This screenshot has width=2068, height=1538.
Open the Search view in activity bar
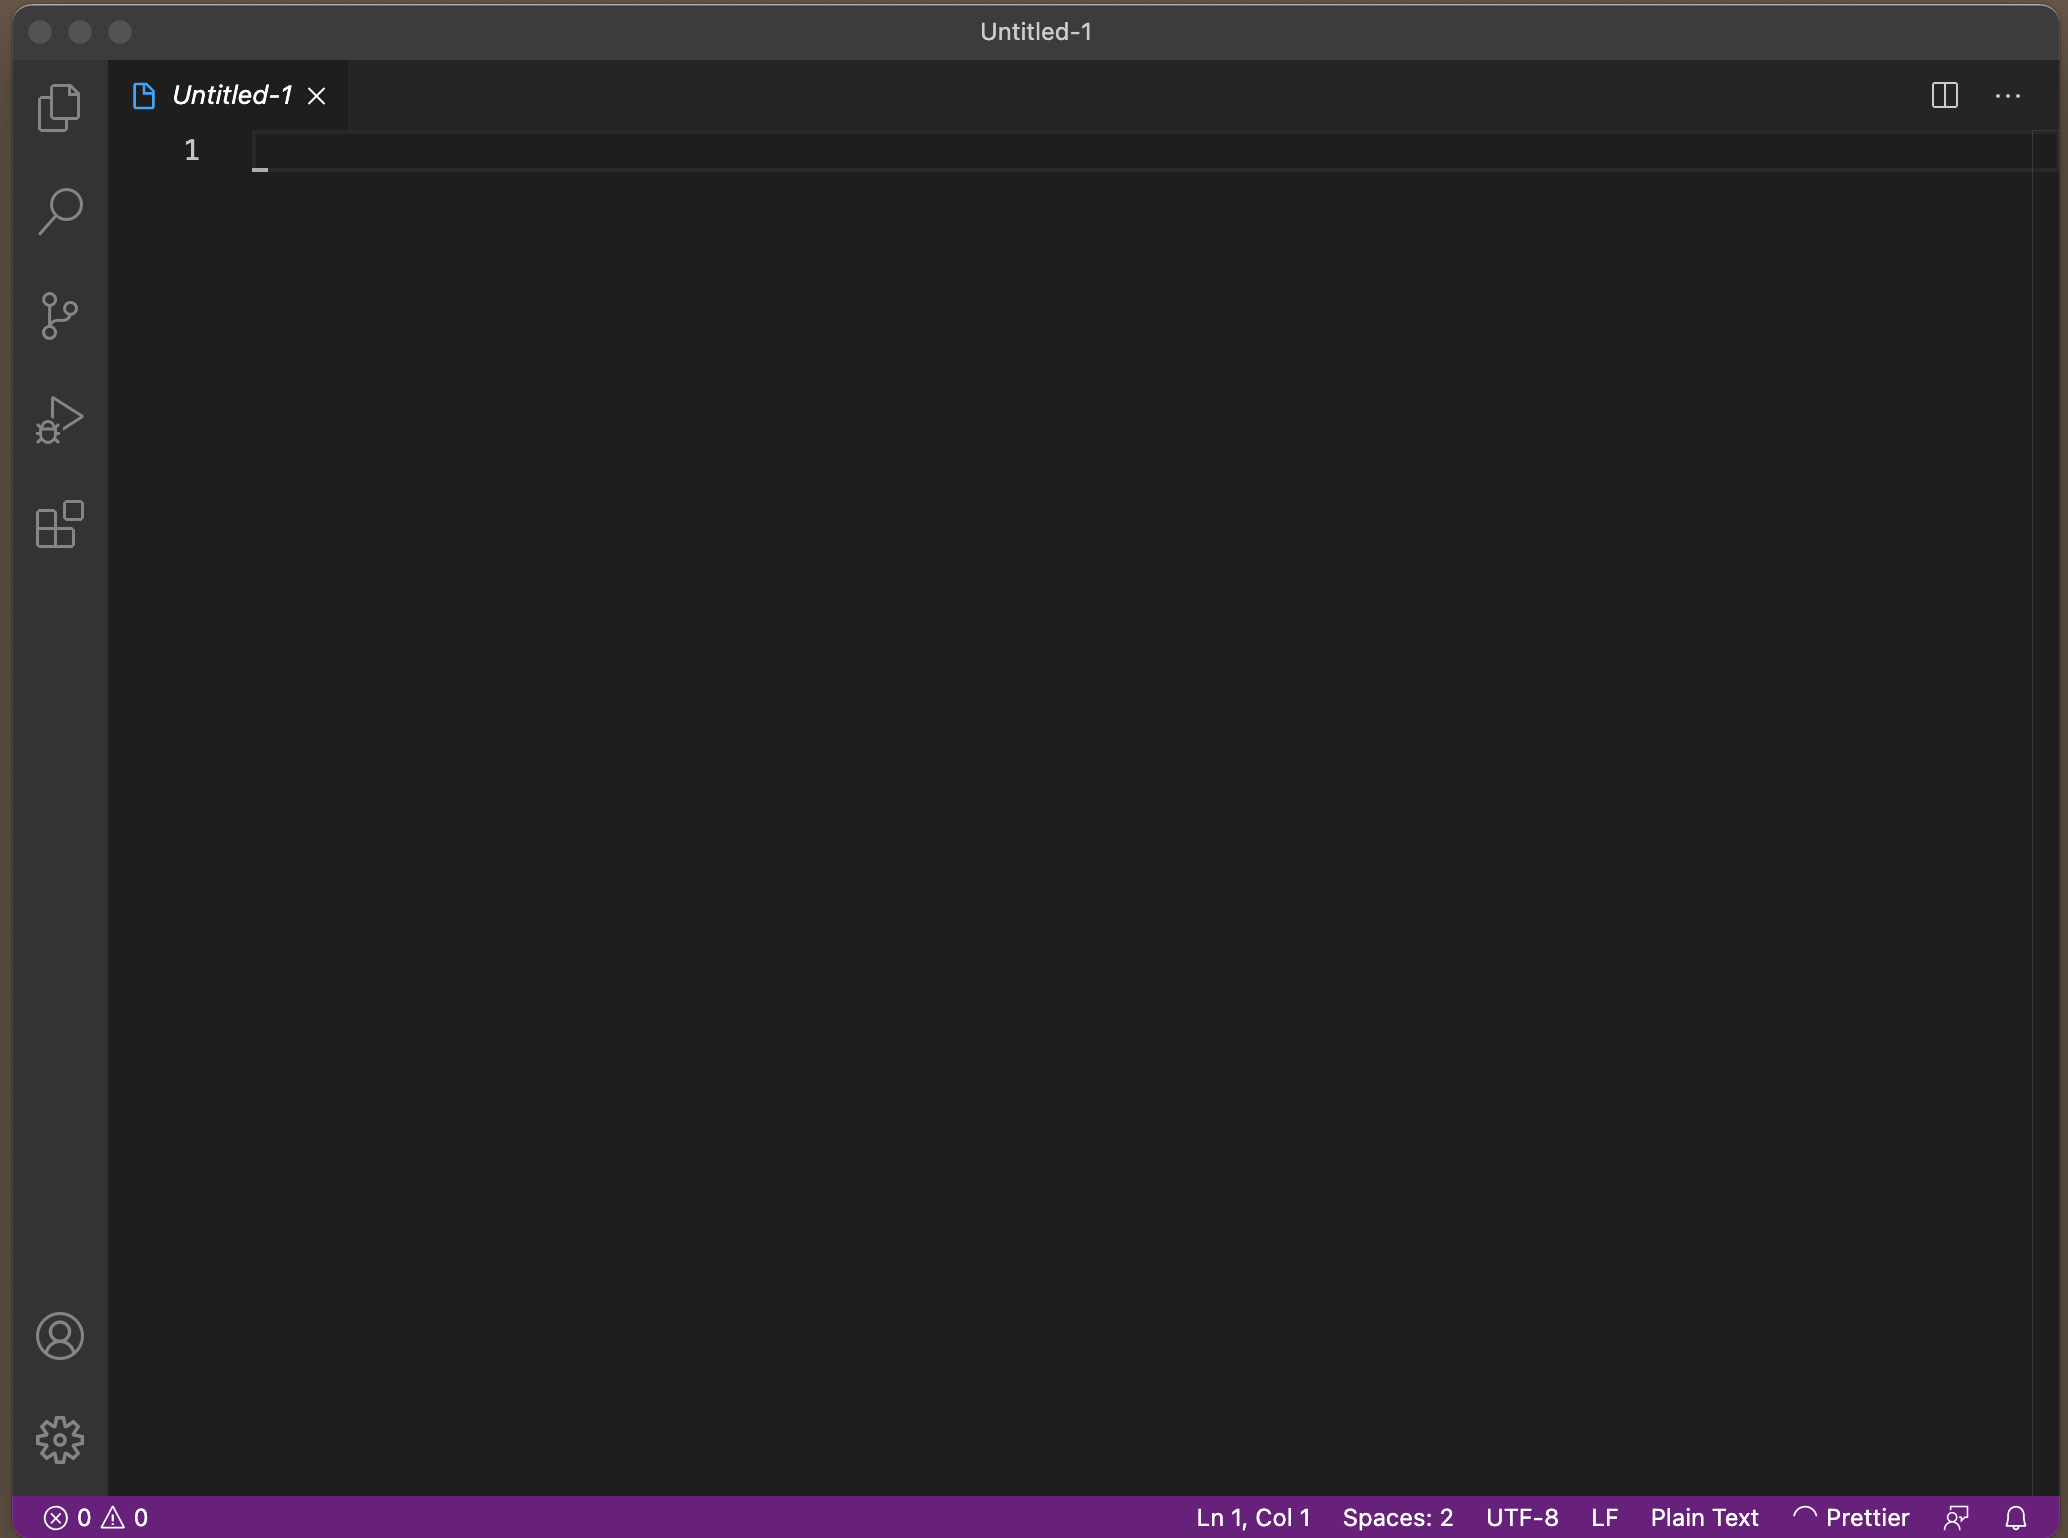pyautogui.click(x=59, y=211)
